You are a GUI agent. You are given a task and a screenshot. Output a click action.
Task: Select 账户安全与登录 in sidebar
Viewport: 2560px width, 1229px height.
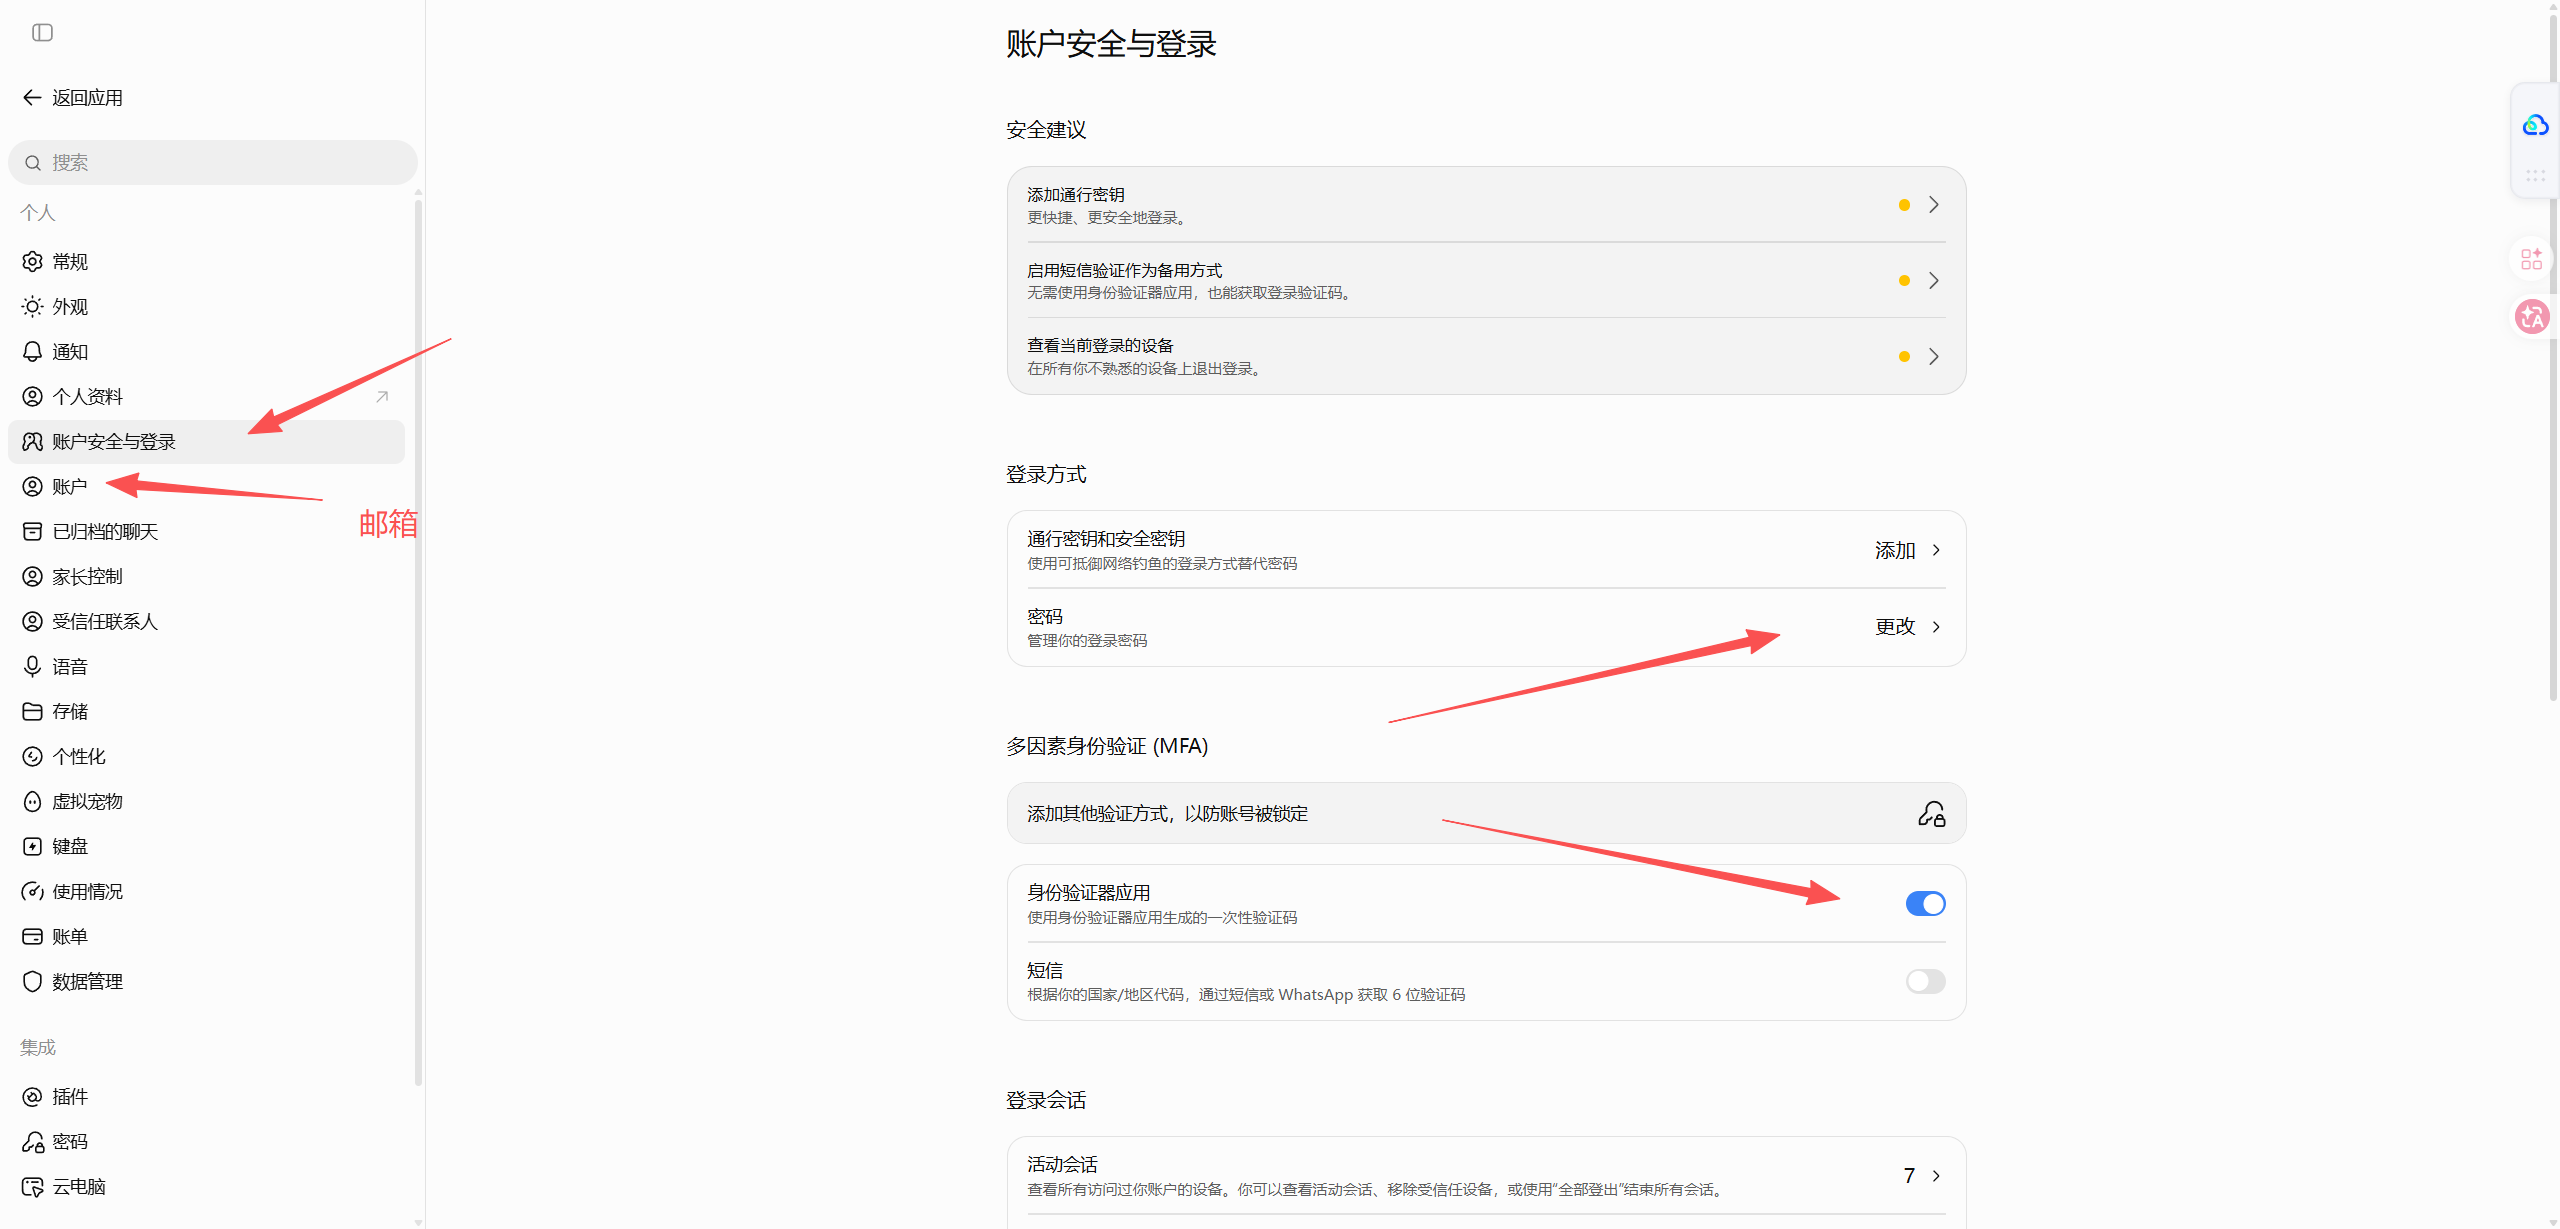[x=207, y=442]
